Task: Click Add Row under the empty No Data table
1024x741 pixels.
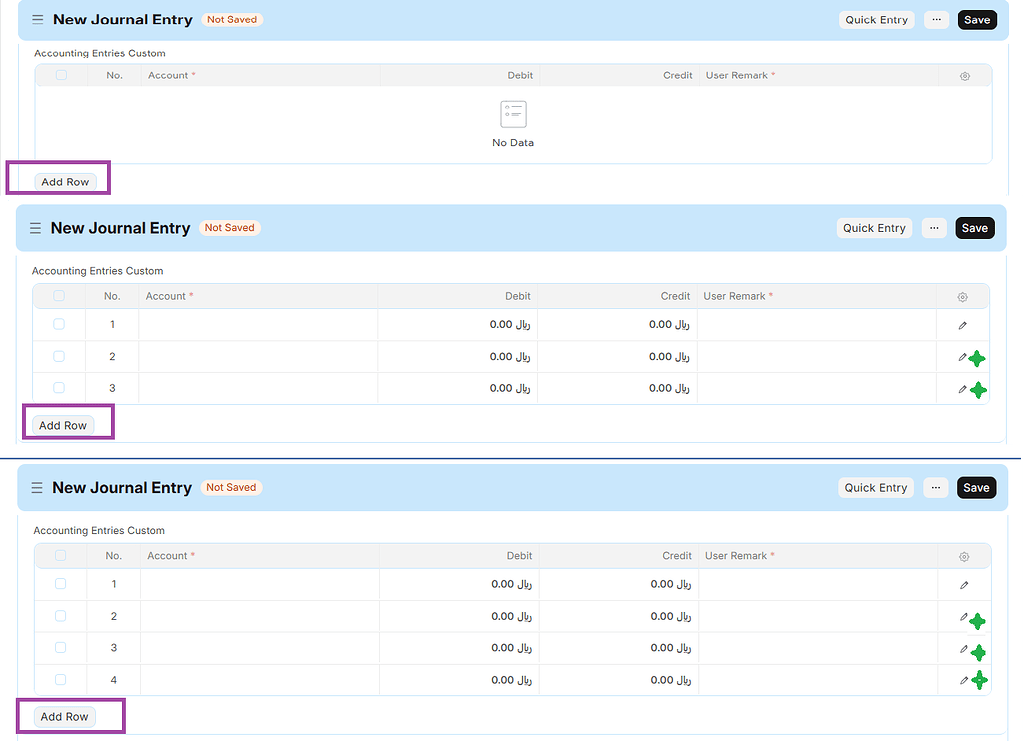Action: pos(65,182)
